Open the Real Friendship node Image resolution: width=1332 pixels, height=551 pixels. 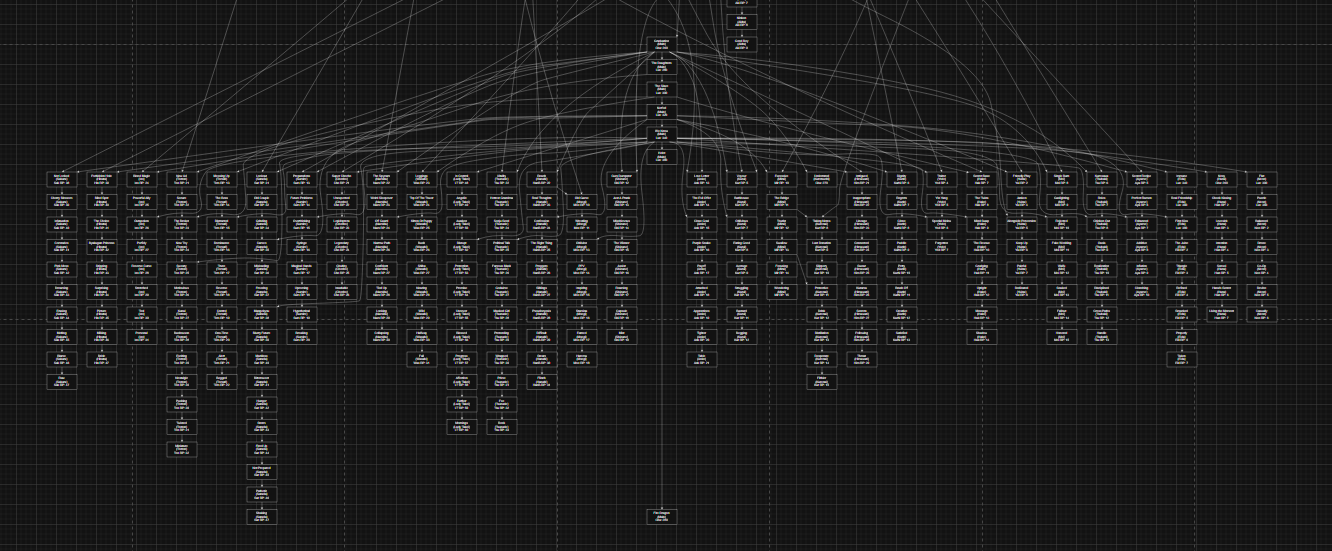click(x=1181, y=201)
